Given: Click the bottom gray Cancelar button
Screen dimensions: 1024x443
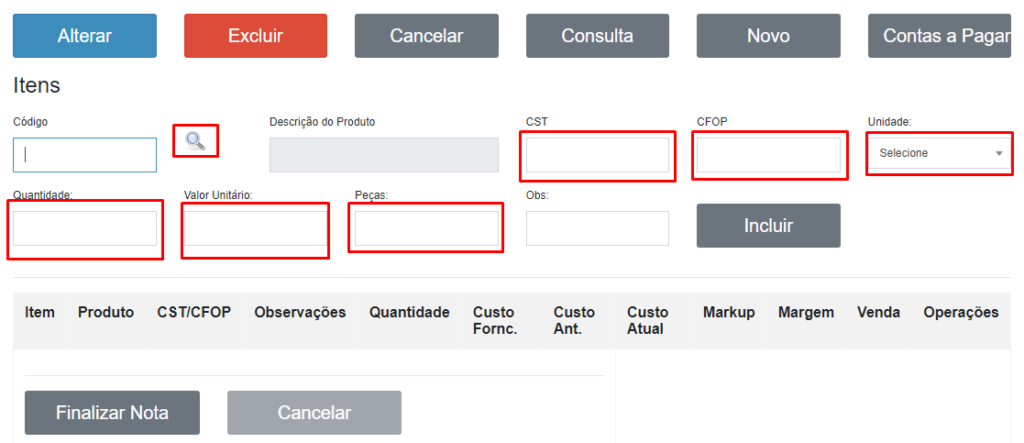Looking at the screenshot, I should point(314,413).
